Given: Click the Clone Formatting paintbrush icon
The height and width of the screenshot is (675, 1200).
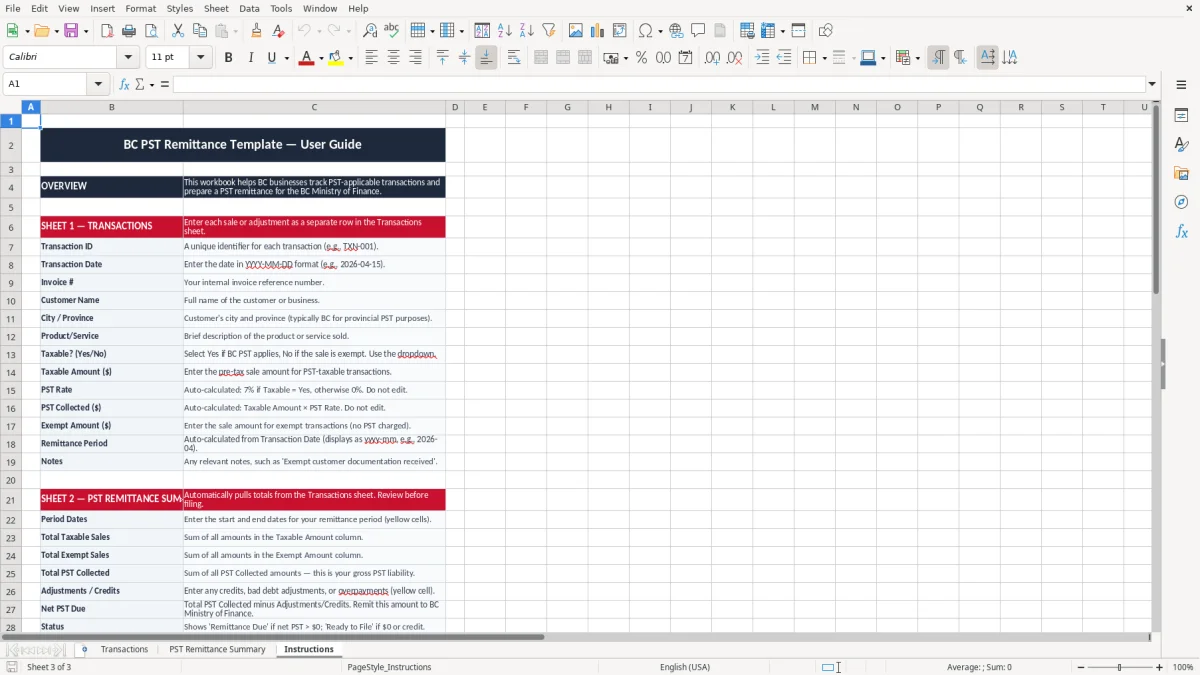Looking at the screenshot, I should click(x=257, y=31).
